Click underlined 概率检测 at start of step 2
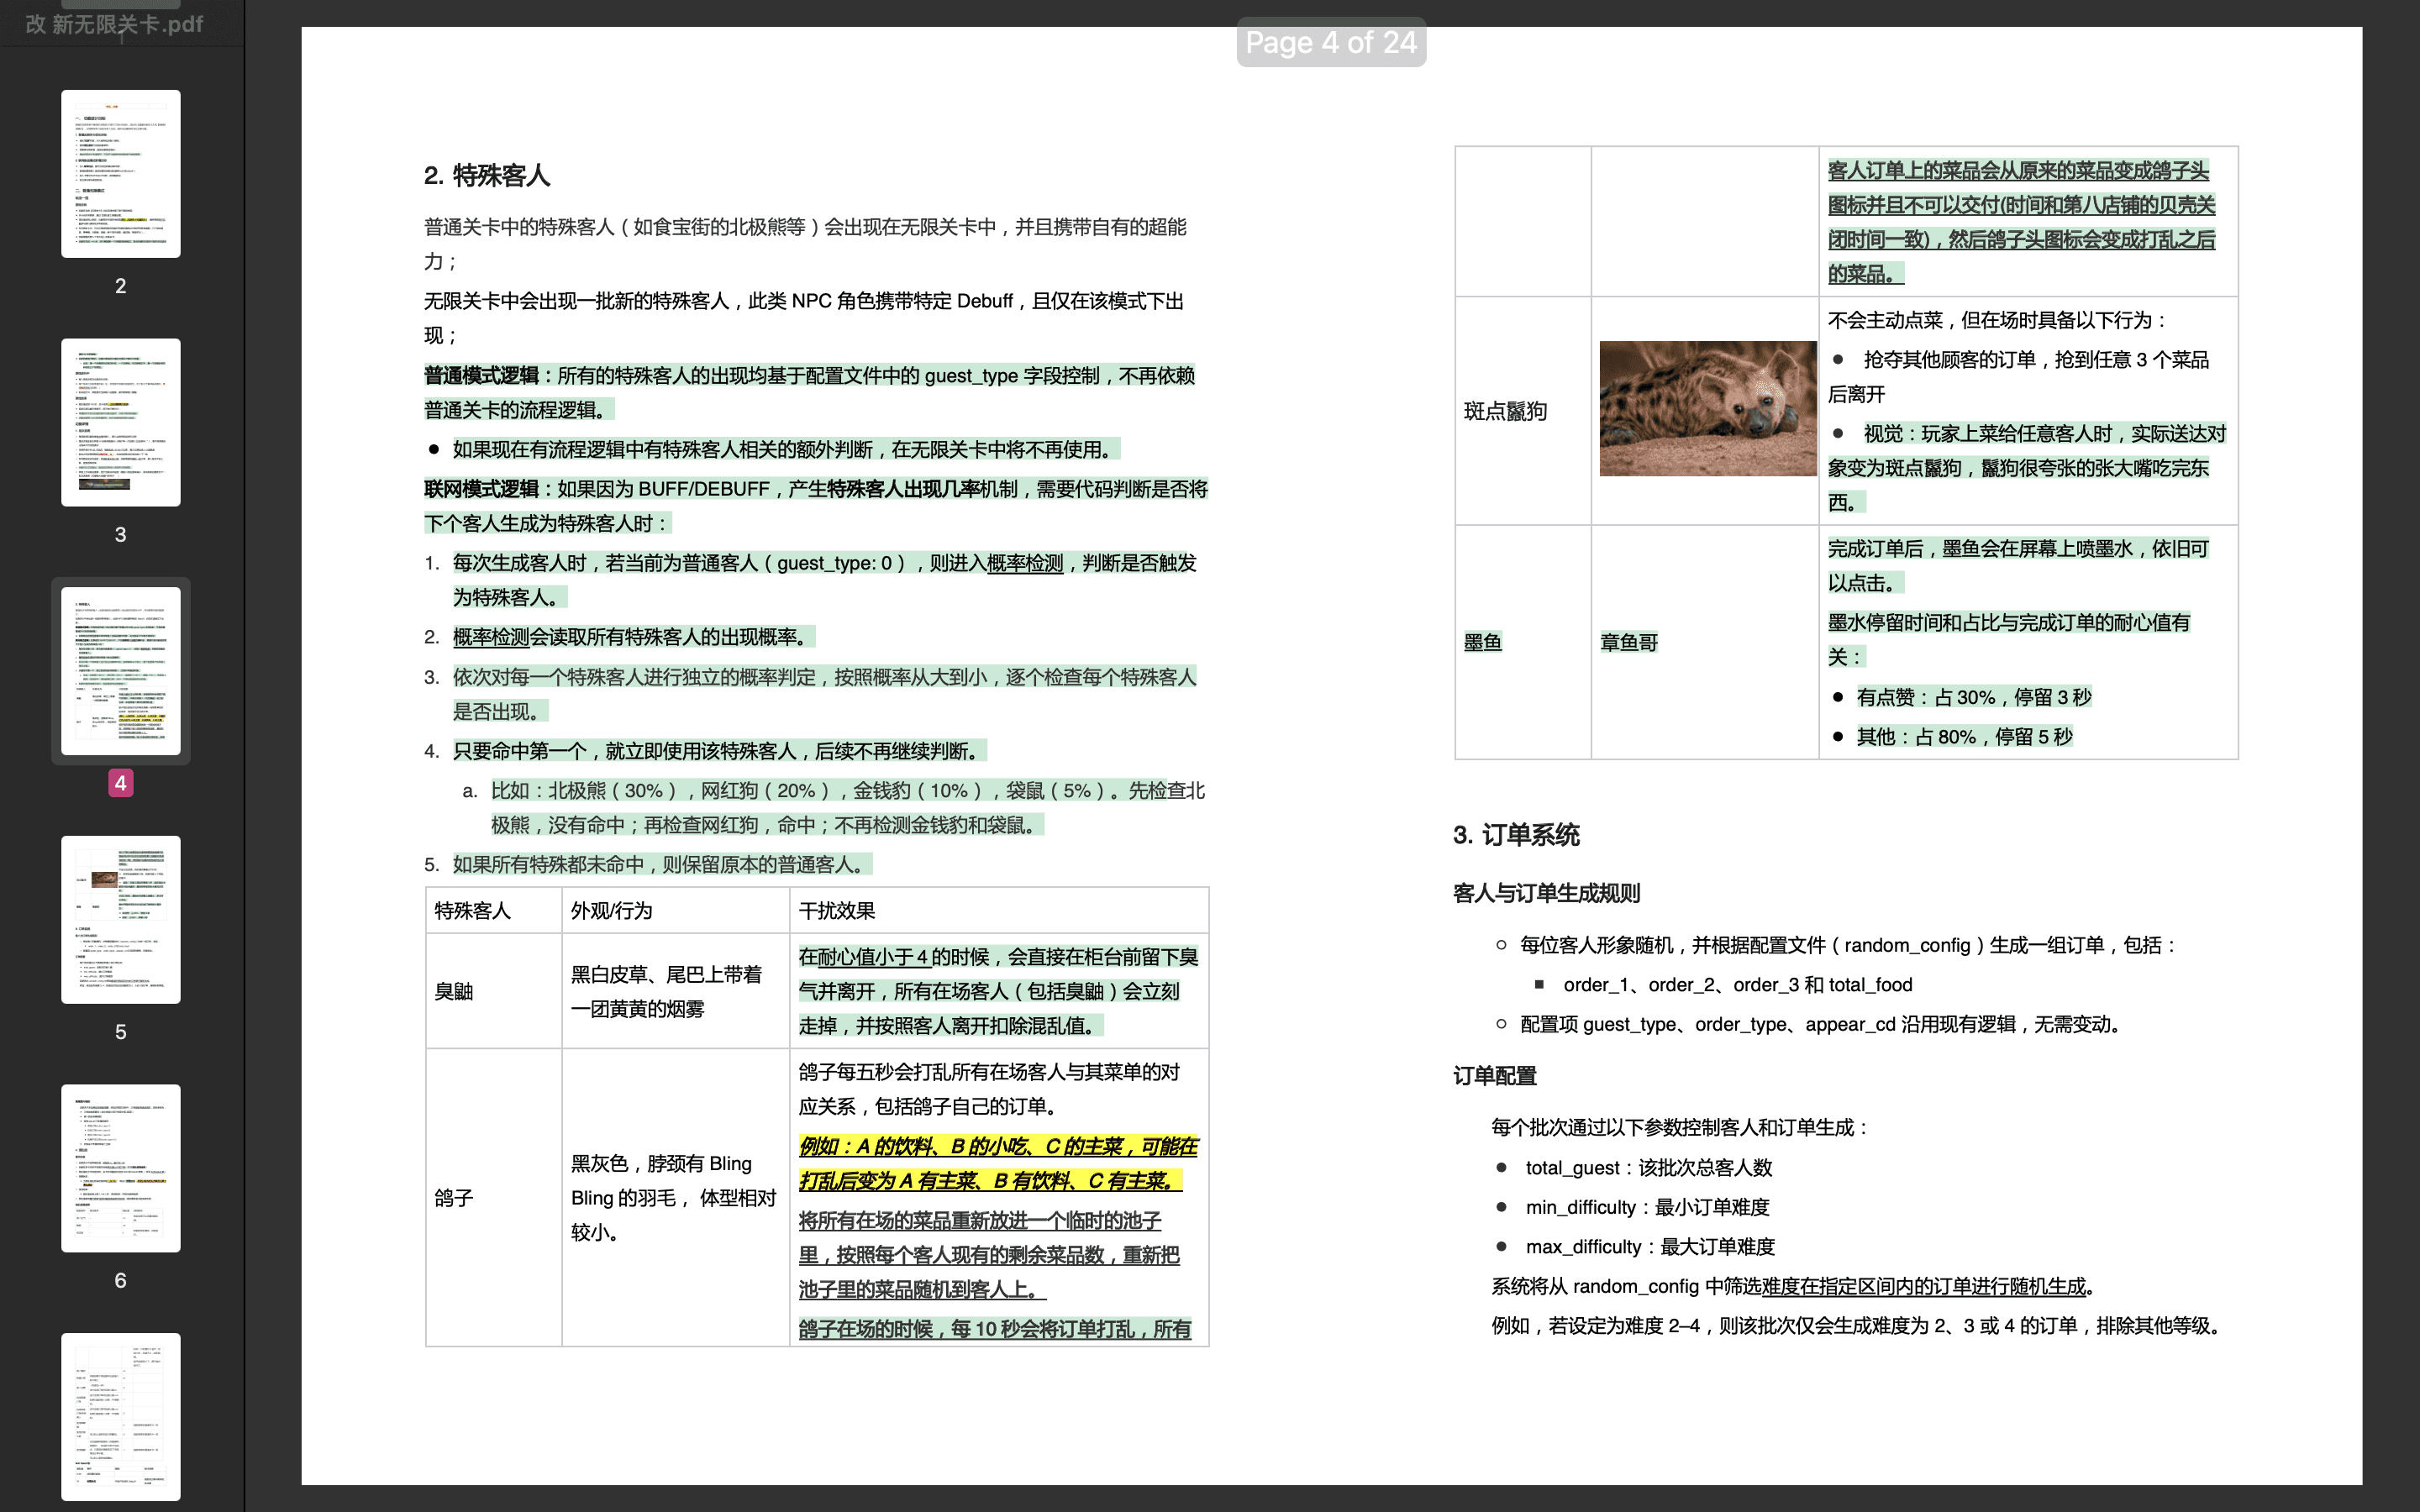The width and height of the screenshot is (2420, 1512). pos(490,637)
